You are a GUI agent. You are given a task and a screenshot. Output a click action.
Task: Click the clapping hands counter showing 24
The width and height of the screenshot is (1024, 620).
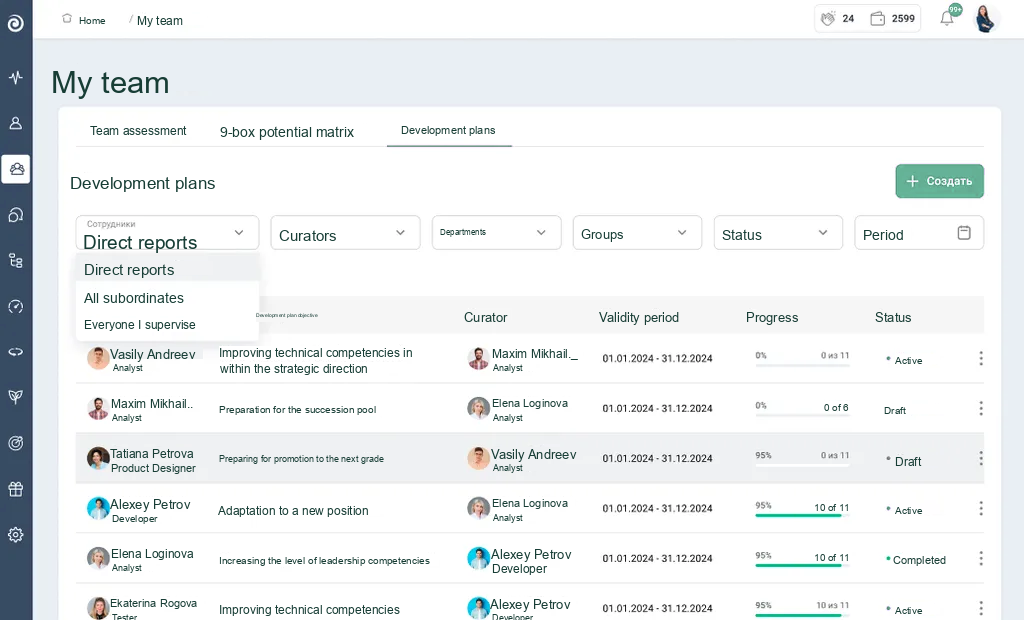point(838,18)
